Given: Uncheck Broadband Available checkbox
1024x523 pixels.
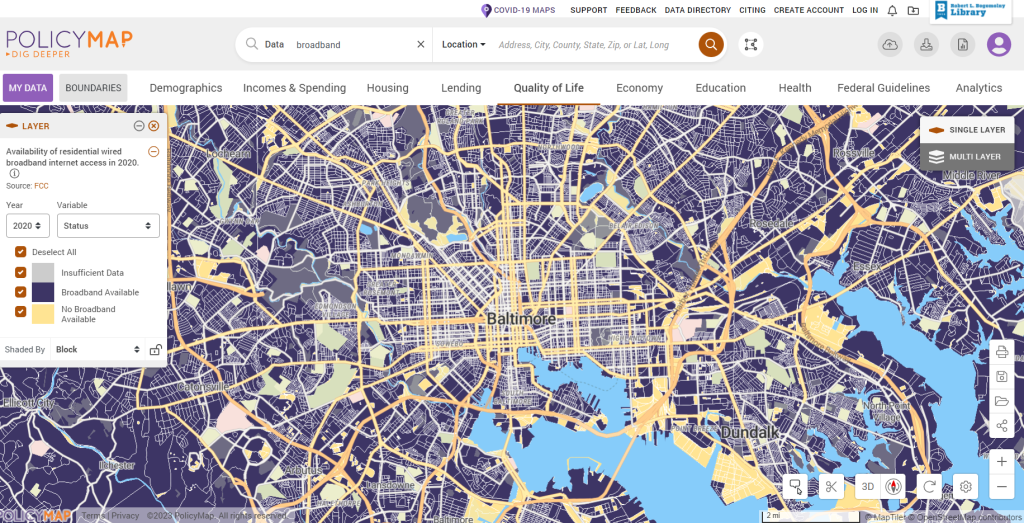Looking at the screenshot, I should [20, 293].
